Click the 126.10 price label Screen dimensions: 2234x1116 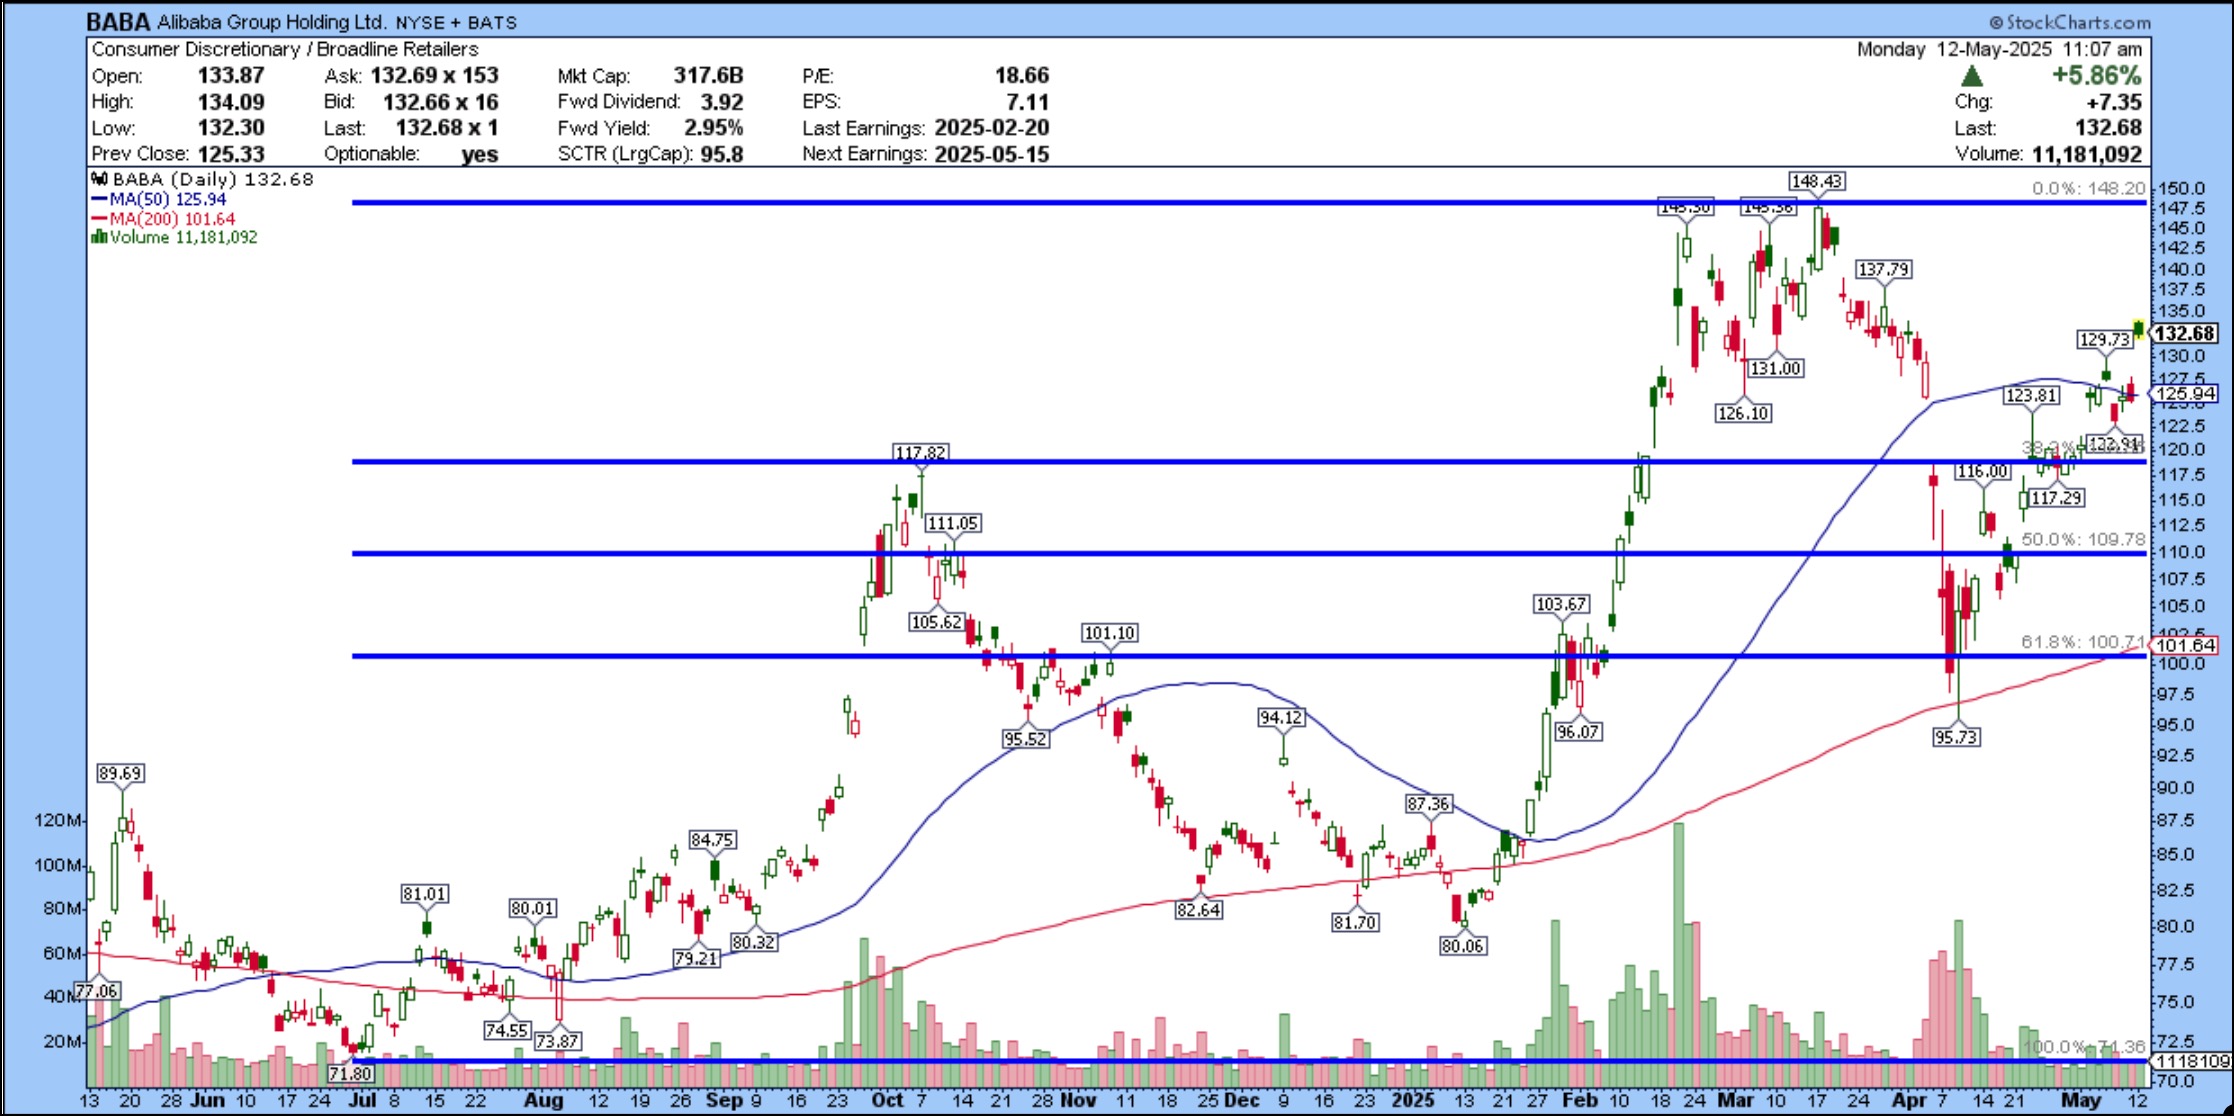coord(1743,412)
